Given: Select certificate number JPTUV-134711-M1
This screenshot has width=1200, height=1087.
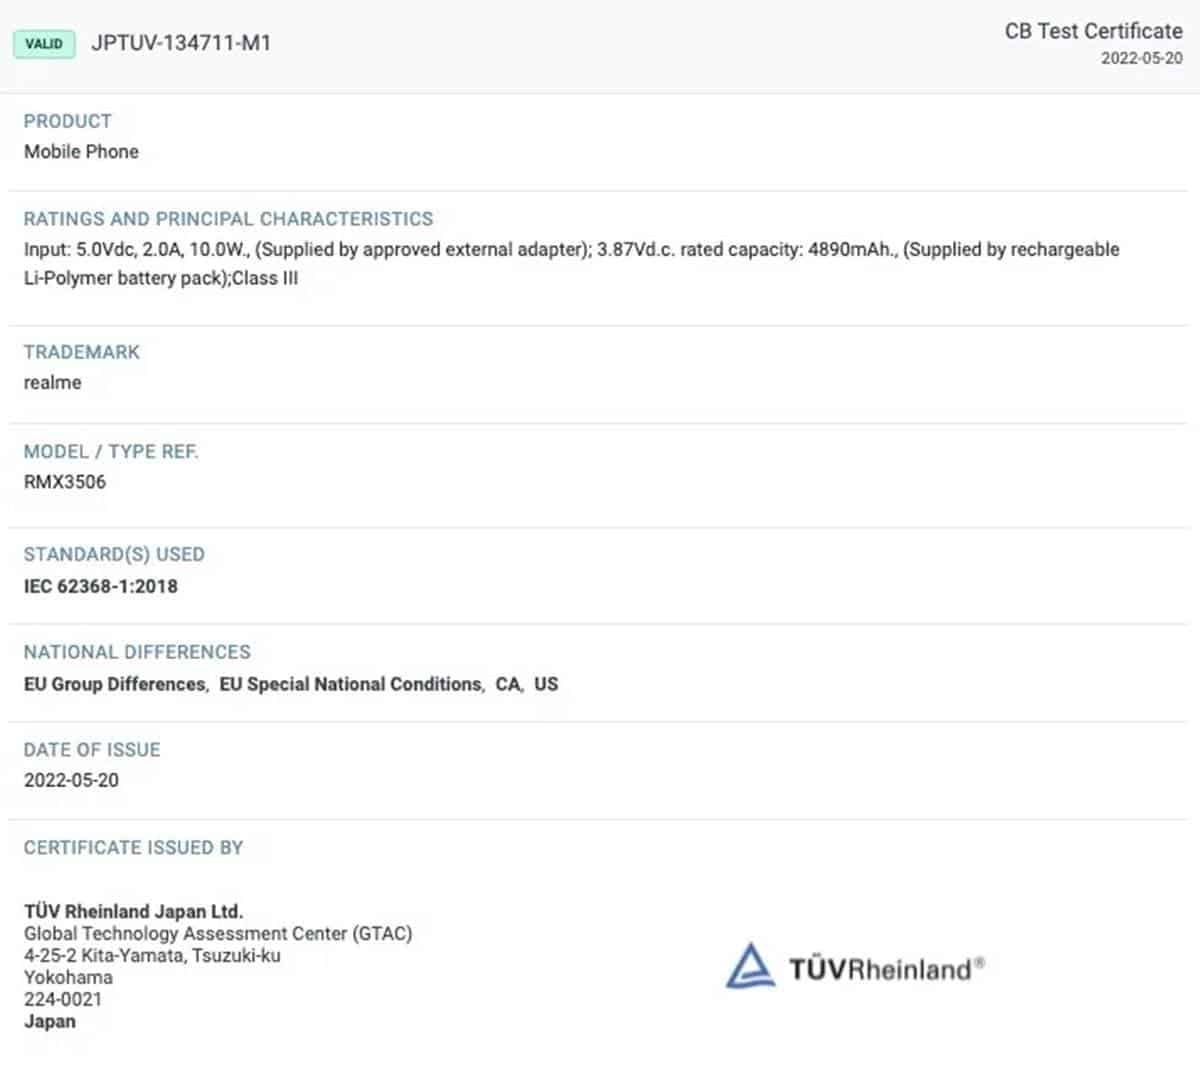Looking at the screenshot, I should (181, 43).
